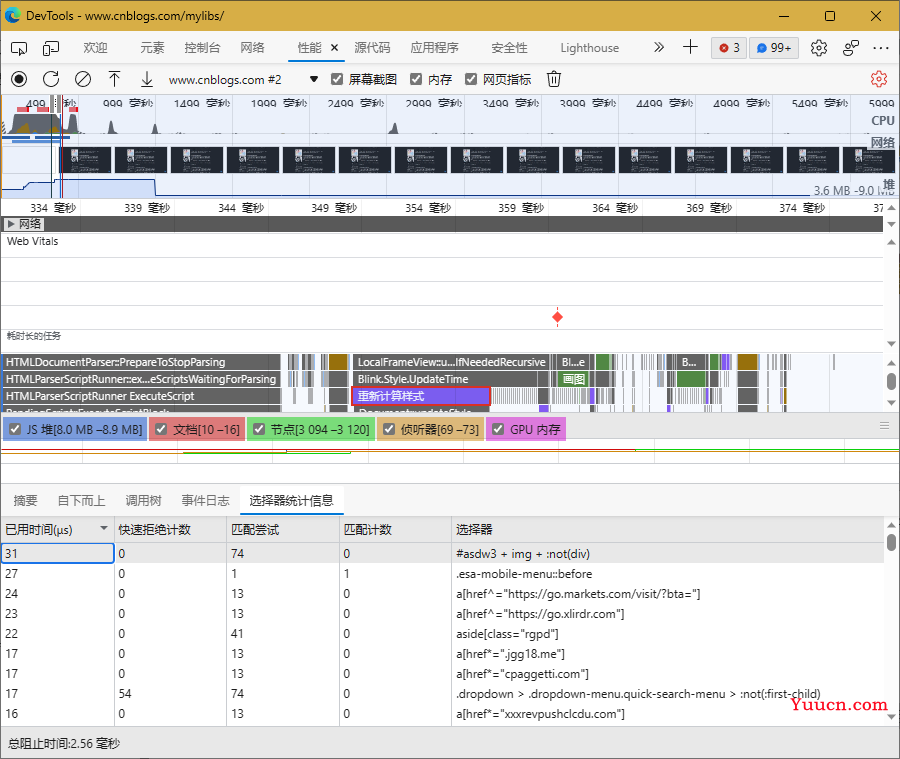Click the blue 99+ issues badge
This screenshot has width=900, height=759.
coord(774,48)
